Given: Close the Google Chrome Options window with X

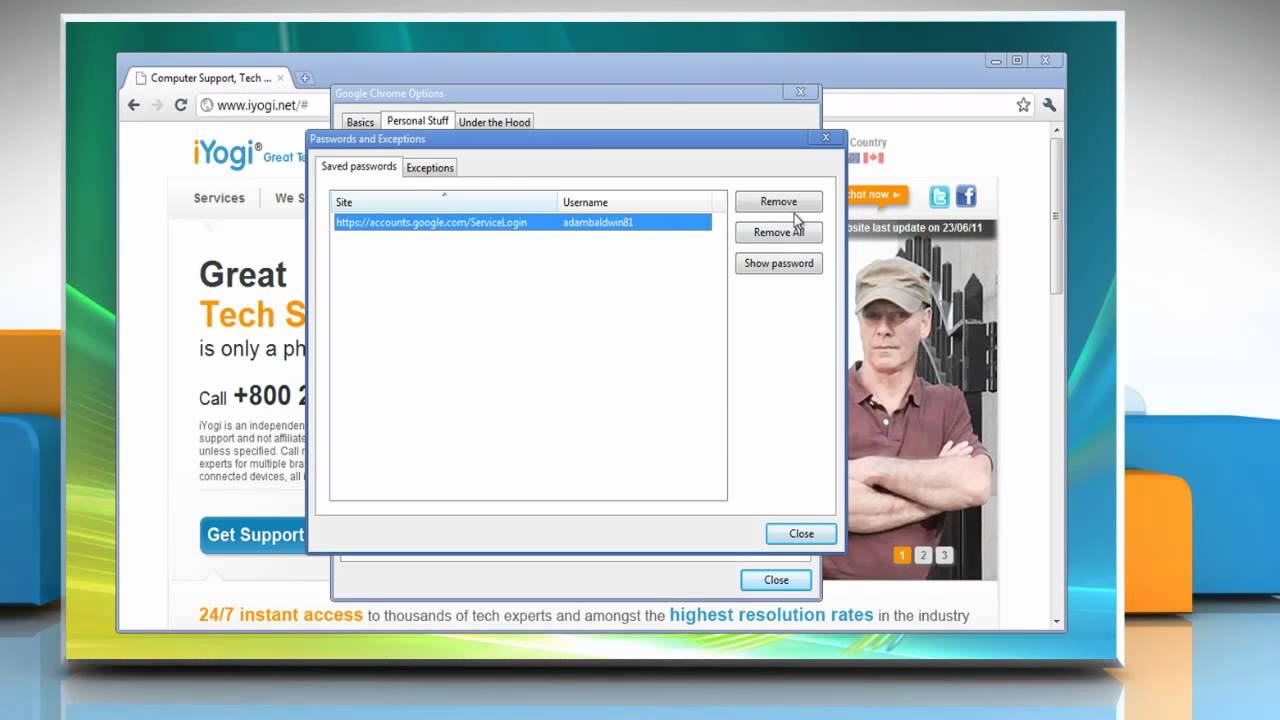Looking at the screenshot, I should point(800,92).
